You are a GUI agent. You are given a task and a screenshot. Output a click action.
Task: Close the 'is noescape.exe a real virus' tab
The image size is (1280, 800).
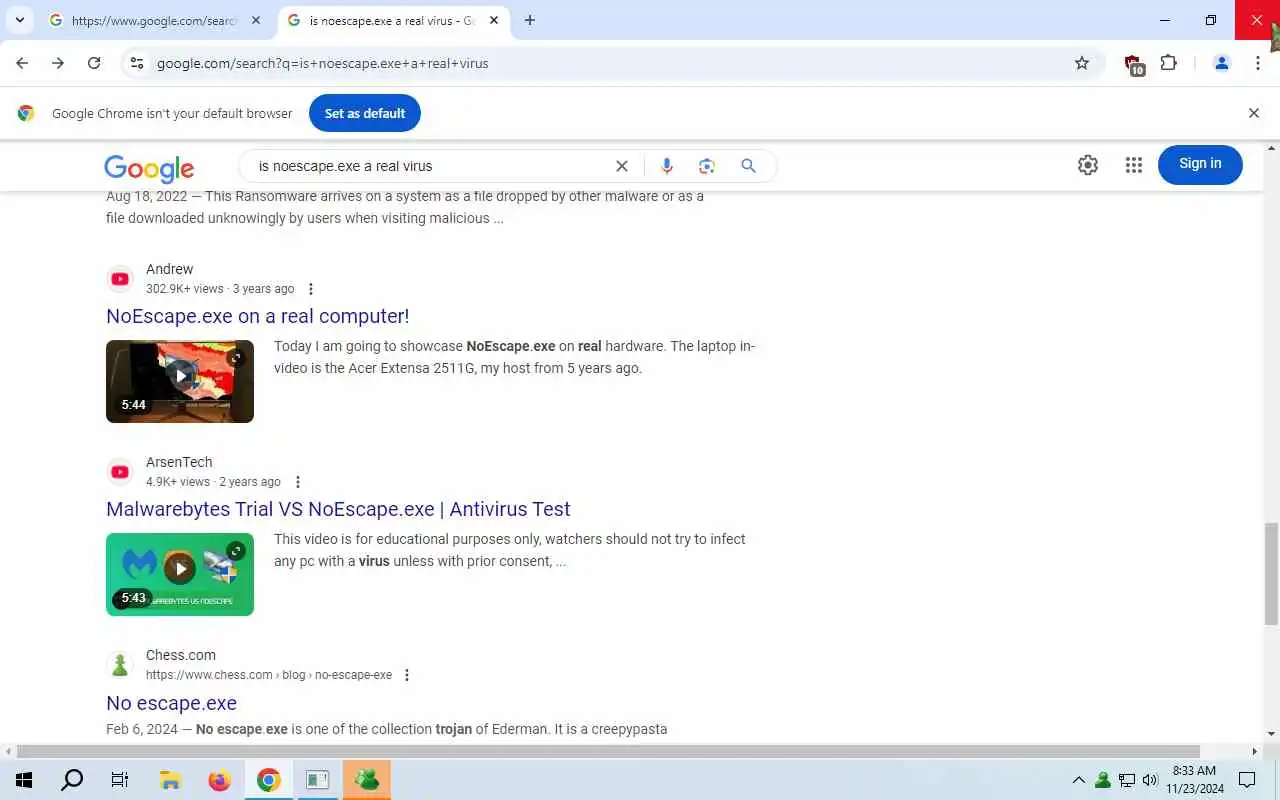pyautogui.click(x=494, y=20)
